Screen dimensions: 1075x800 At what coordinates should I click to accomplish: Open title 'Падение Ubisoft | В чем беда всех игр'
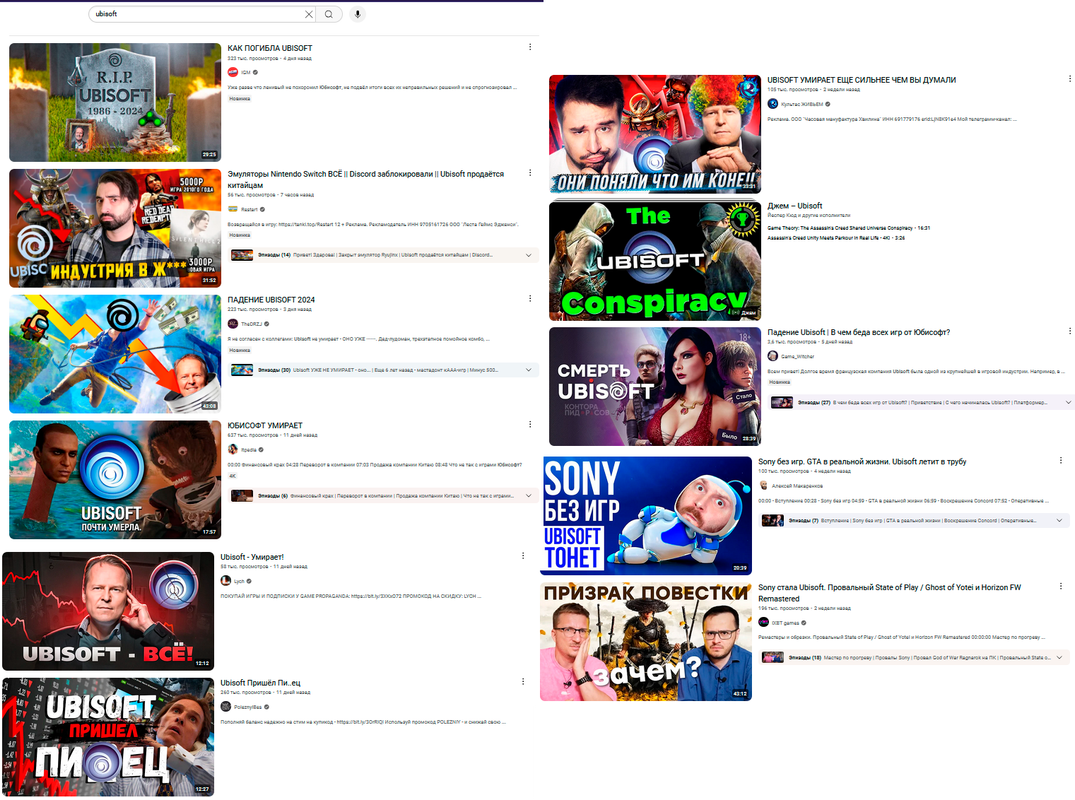pos(858,332)
